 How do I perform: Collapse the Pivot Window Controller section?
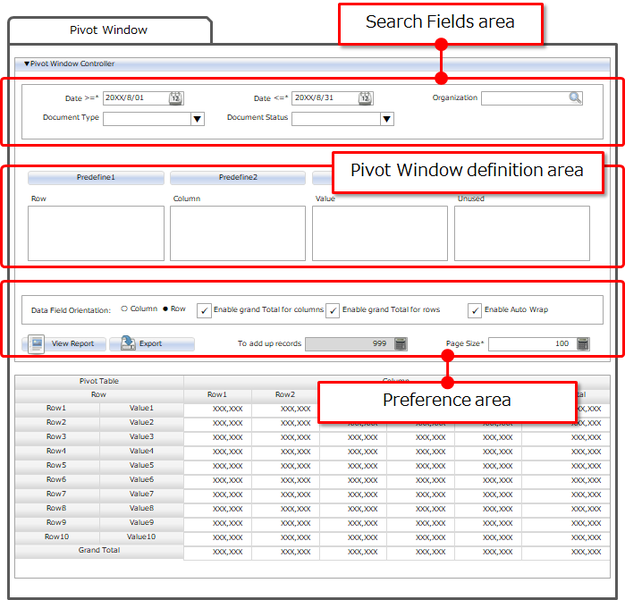[x=27, y=64]
